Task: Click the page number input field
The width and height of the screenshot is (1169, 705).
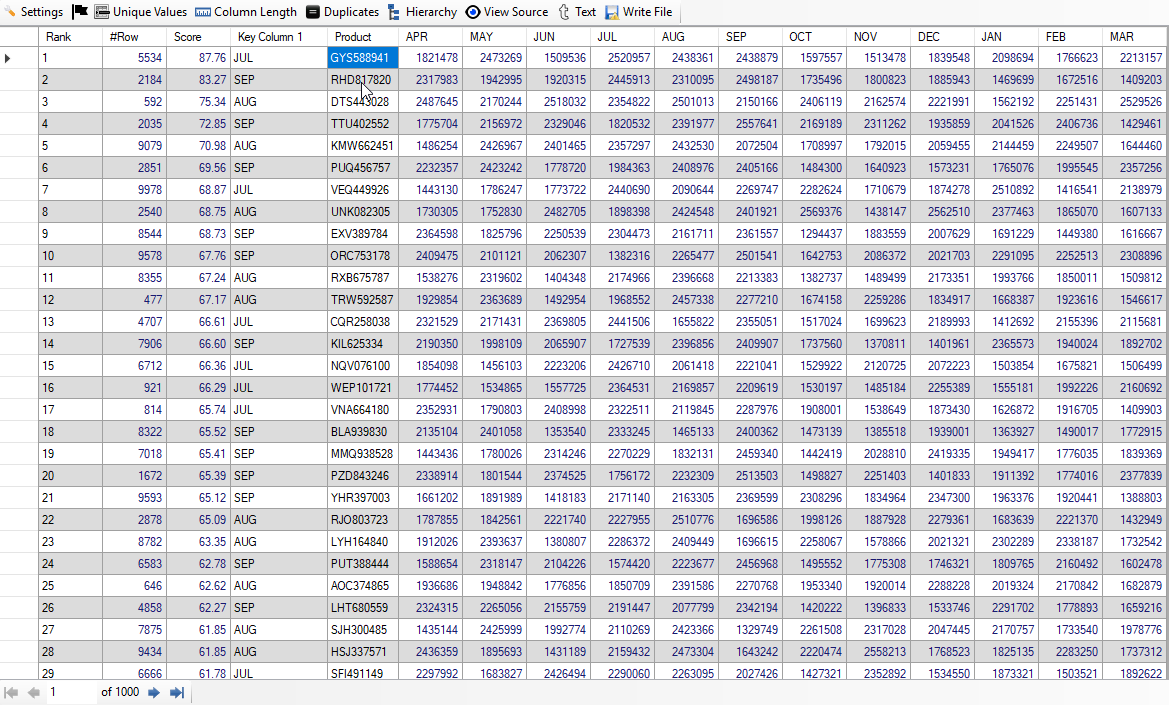Action: pos(70,692)
